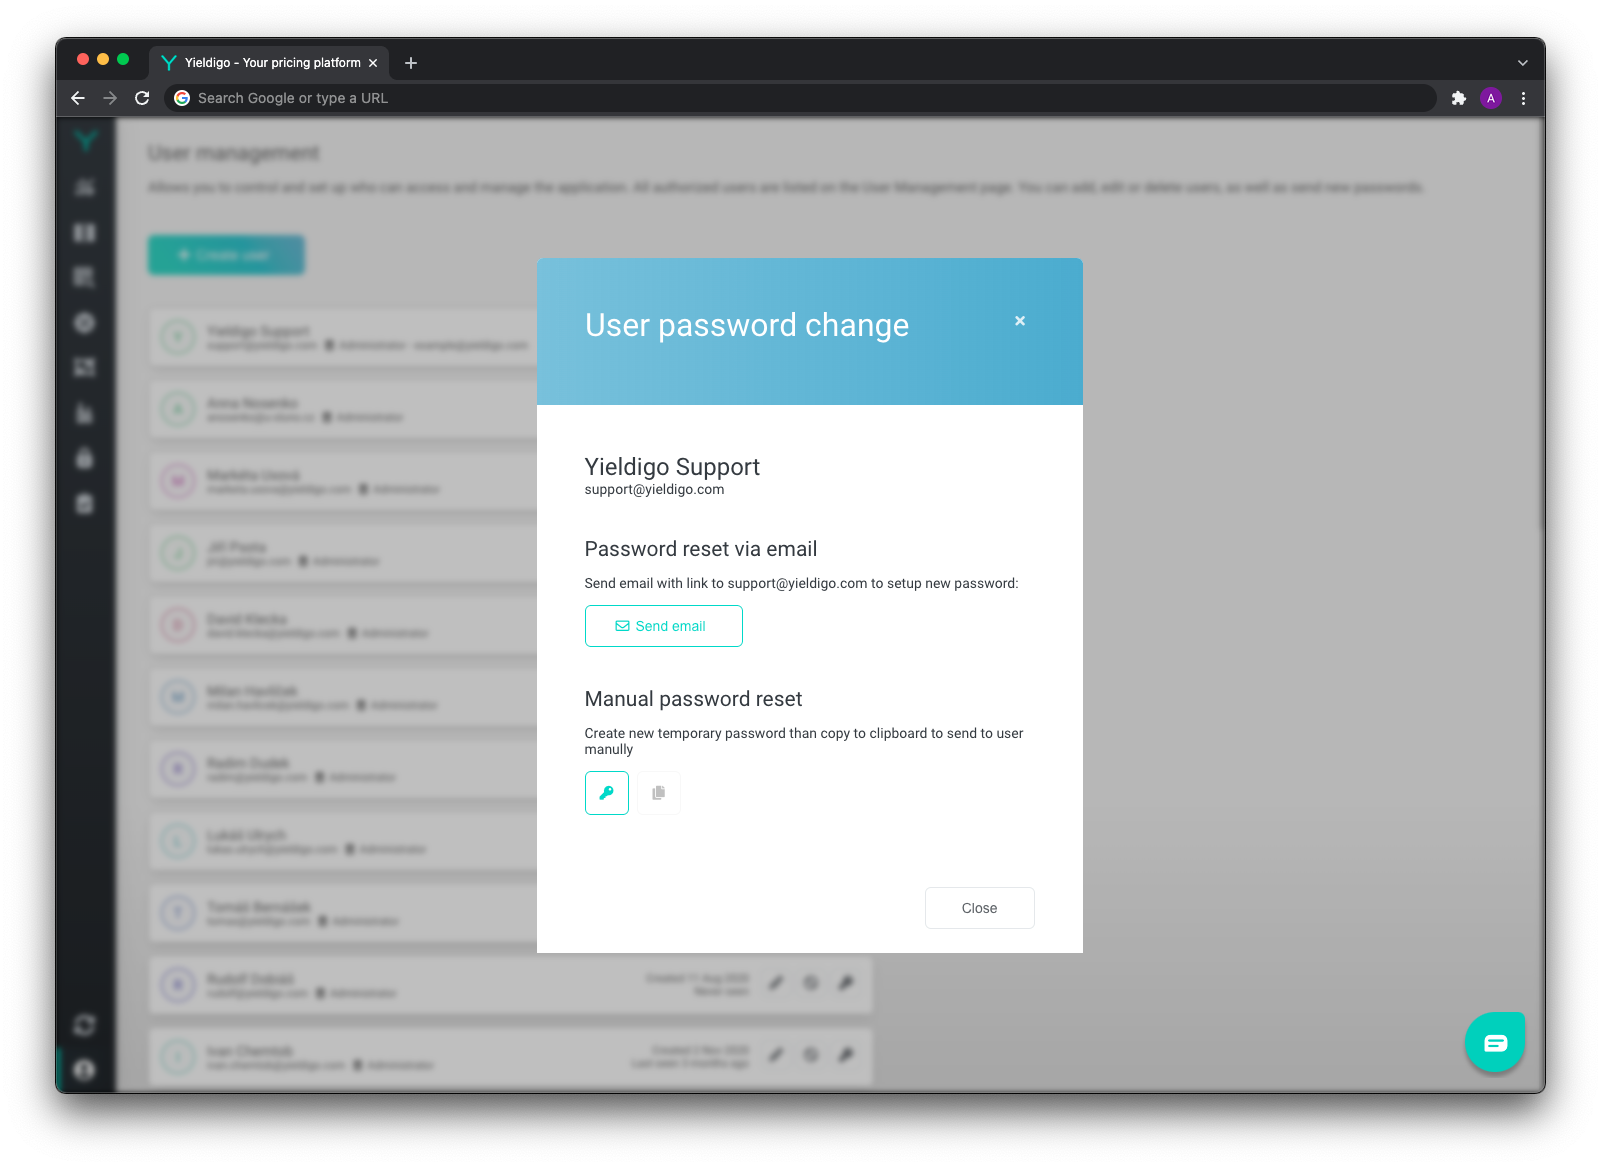The height and width of the screenshot is (1167, 1601).
Task: Click the edit pencil icon in last user row
Action: [x=776, y=1055]
